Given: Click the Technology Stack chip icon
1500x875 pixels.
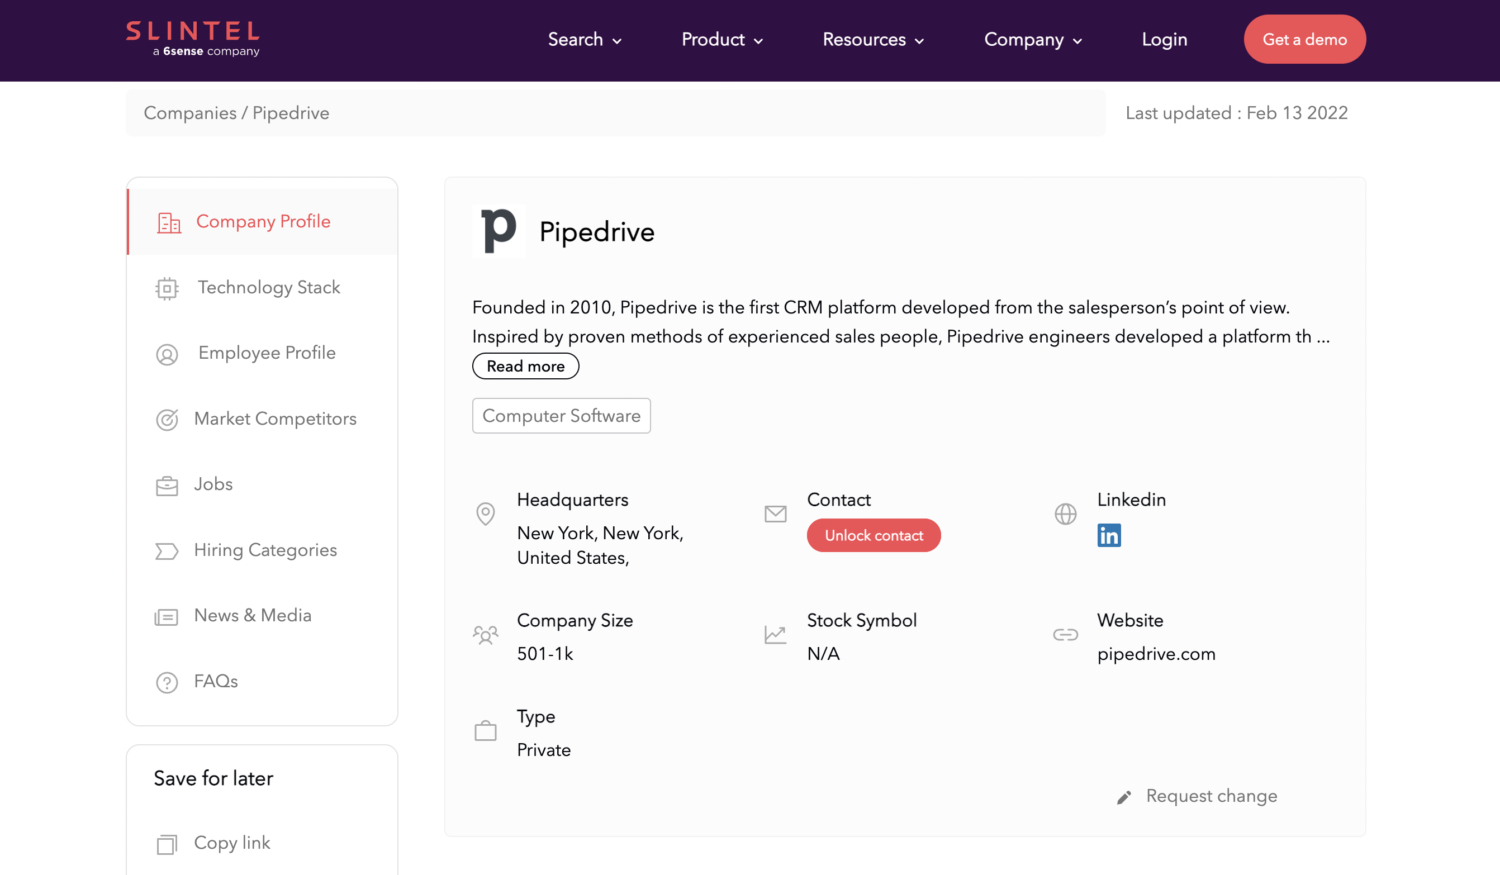Looking at the screenshot, I should tap(167, 288).
